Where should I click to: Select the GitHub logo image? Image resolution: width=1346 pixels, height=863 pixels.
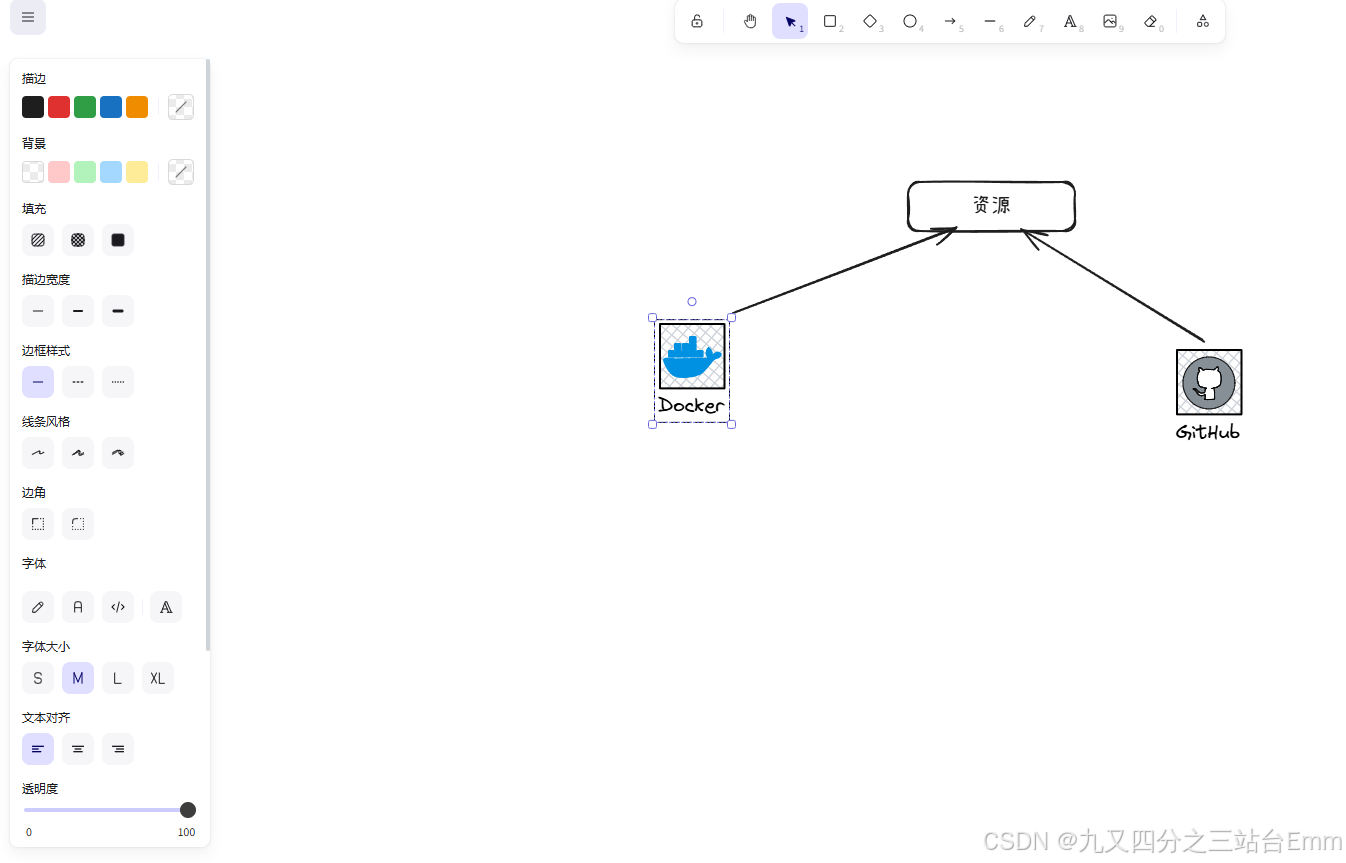point(1209,382)
